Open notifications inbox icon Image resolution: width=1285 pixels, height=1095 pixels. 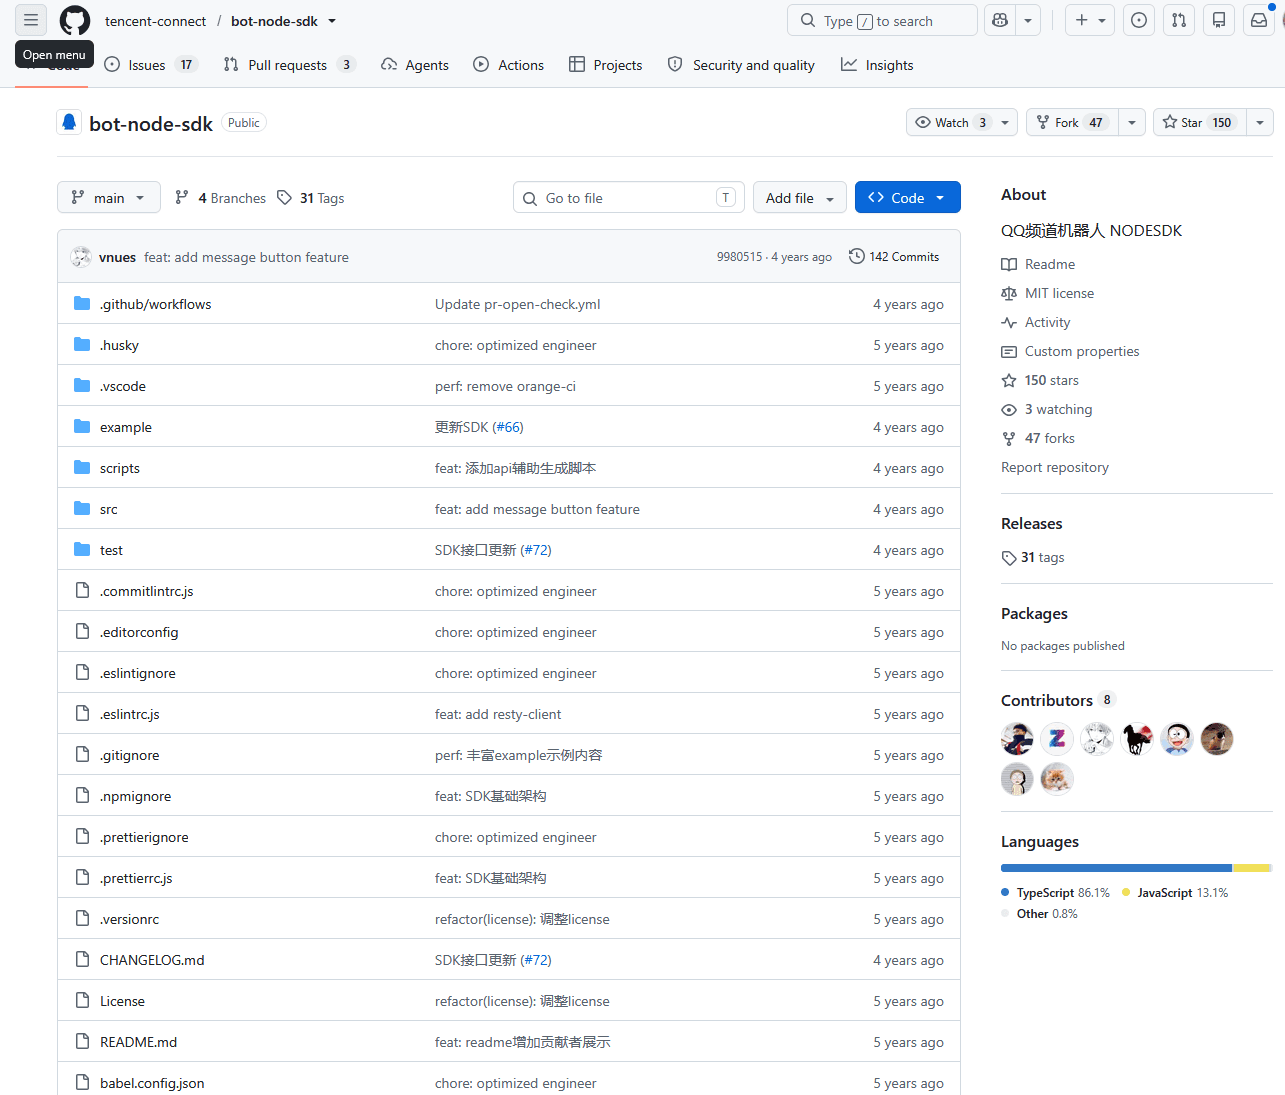(x=1259, y=20)
